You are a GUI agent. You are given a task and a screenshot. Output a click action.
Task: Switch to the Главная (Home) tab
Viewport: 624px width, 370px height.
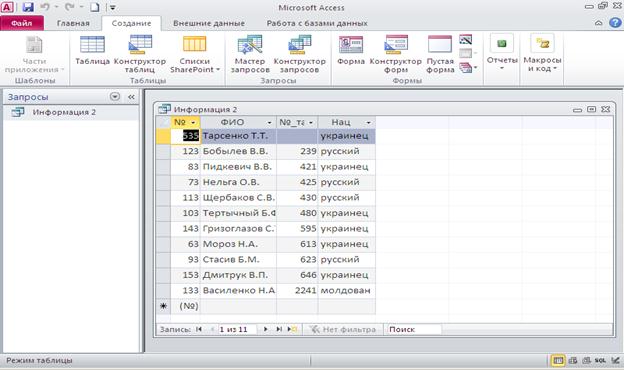(x=73, y=23)
